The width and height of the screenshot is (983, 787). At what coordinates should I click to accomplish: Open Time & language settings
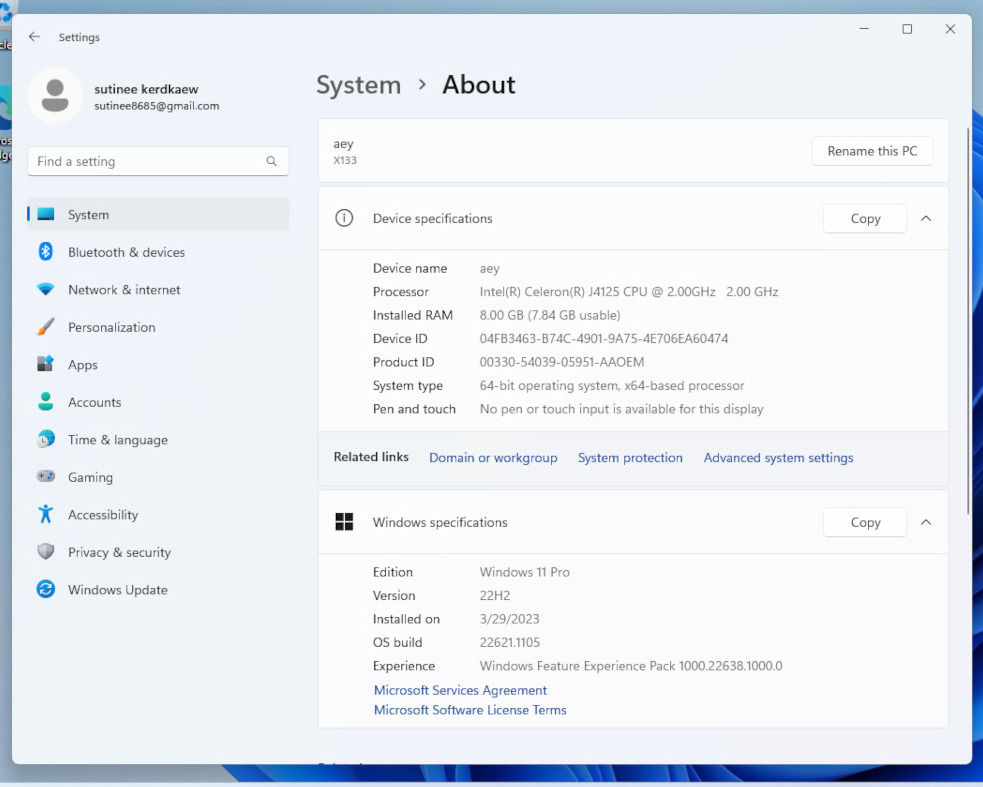coord(158,440)
